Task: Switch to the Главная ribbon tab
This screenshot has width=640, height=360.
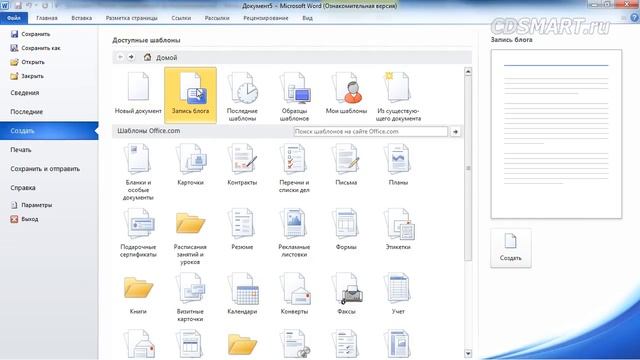Action: 47,18
